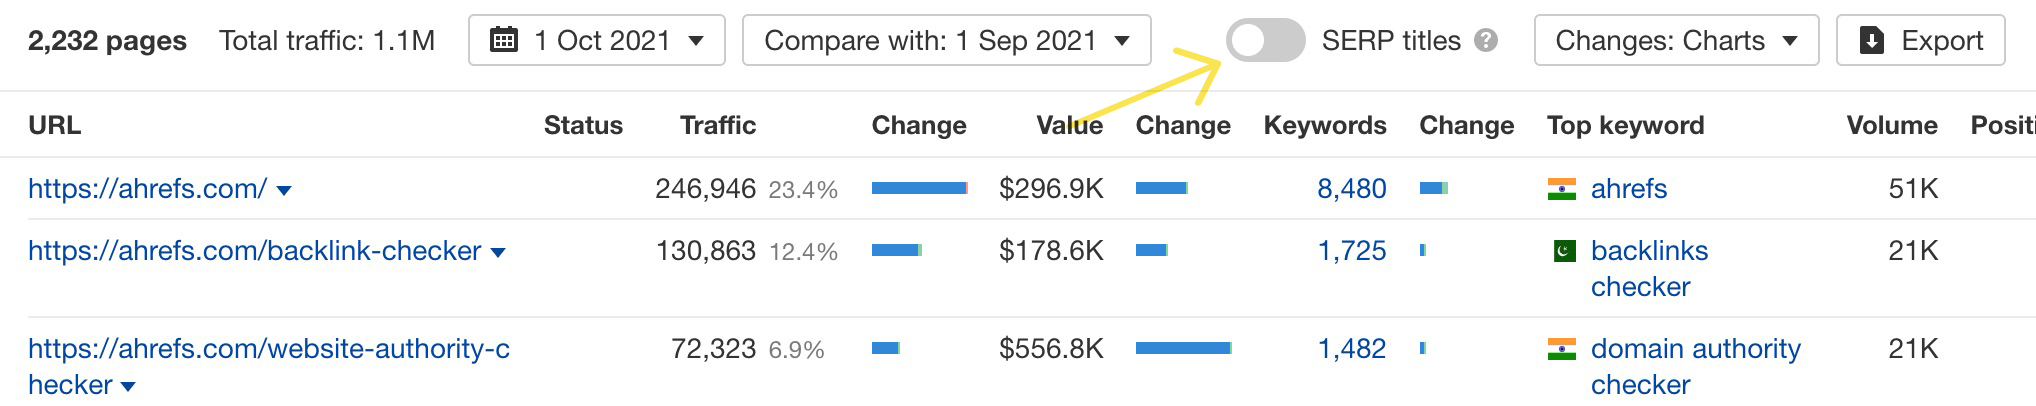Click the Export download icon
This screenshot has width=2036, height=406.
[x=1871, y=41]
